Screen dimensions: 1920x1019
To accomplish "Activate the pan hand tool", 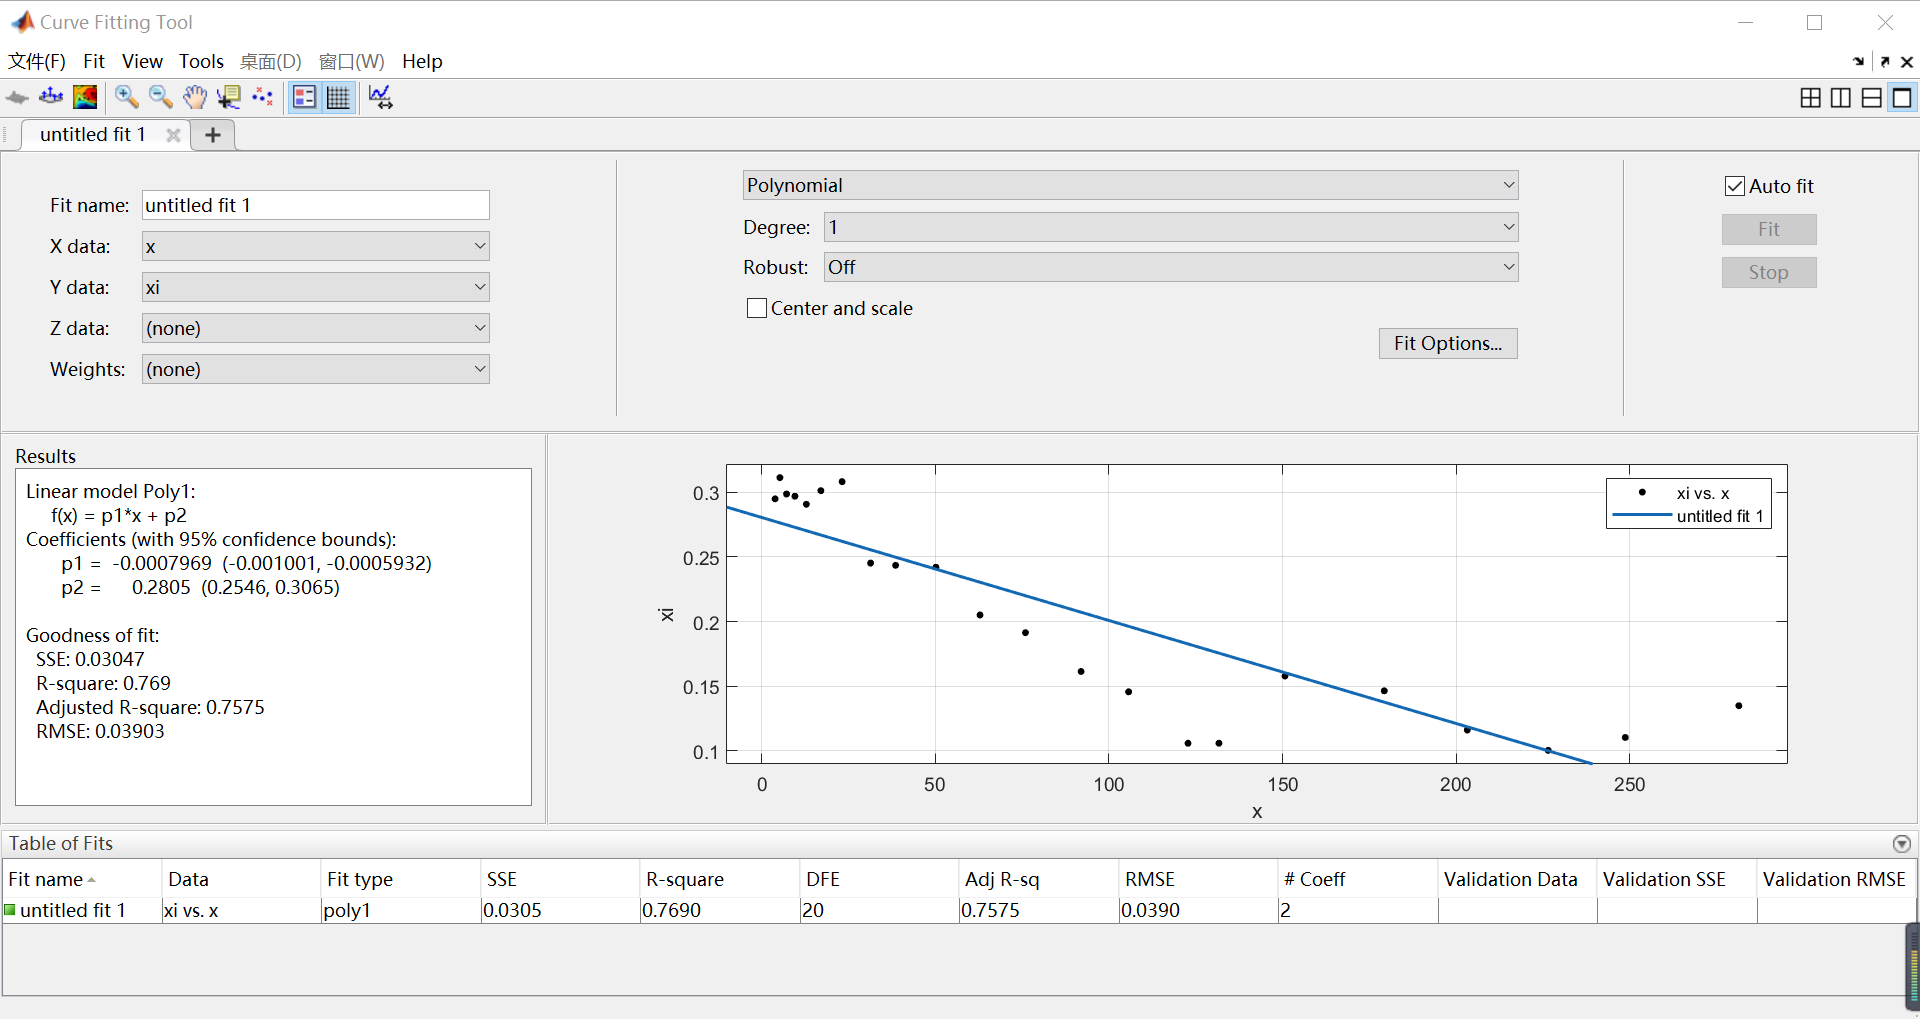I will 194,97.
